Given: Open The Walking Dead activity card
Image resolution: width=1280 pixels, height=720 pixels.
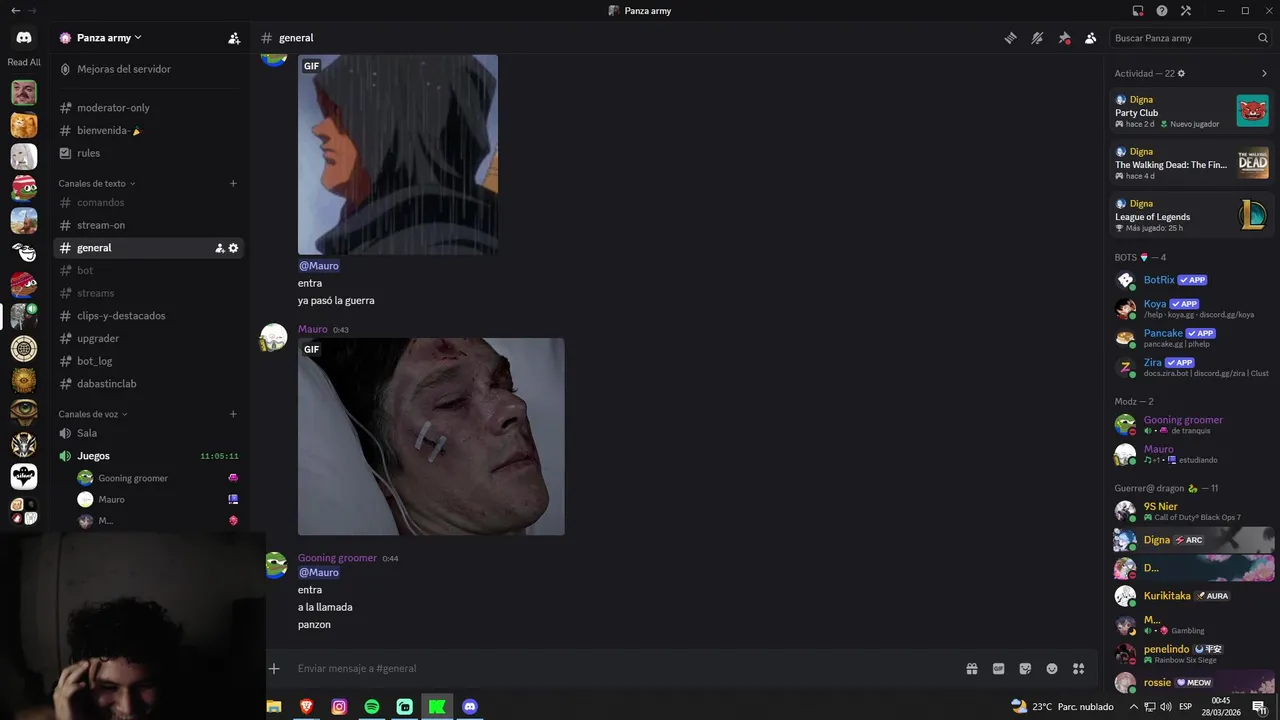Looking at the screenshot, I should click(x=1192, y=163).
